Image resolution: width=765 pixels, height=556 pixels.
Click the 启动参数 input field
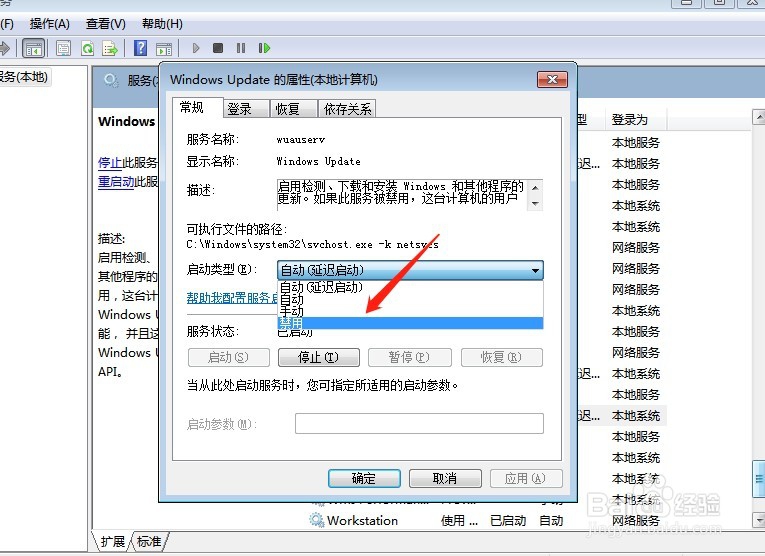[x=419, y=423]
